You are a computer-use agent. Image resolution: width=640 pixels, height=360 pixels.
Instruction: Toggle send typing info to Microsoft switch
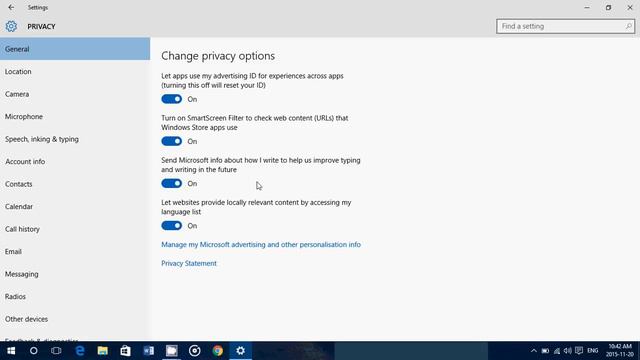(x=171, y=183)
